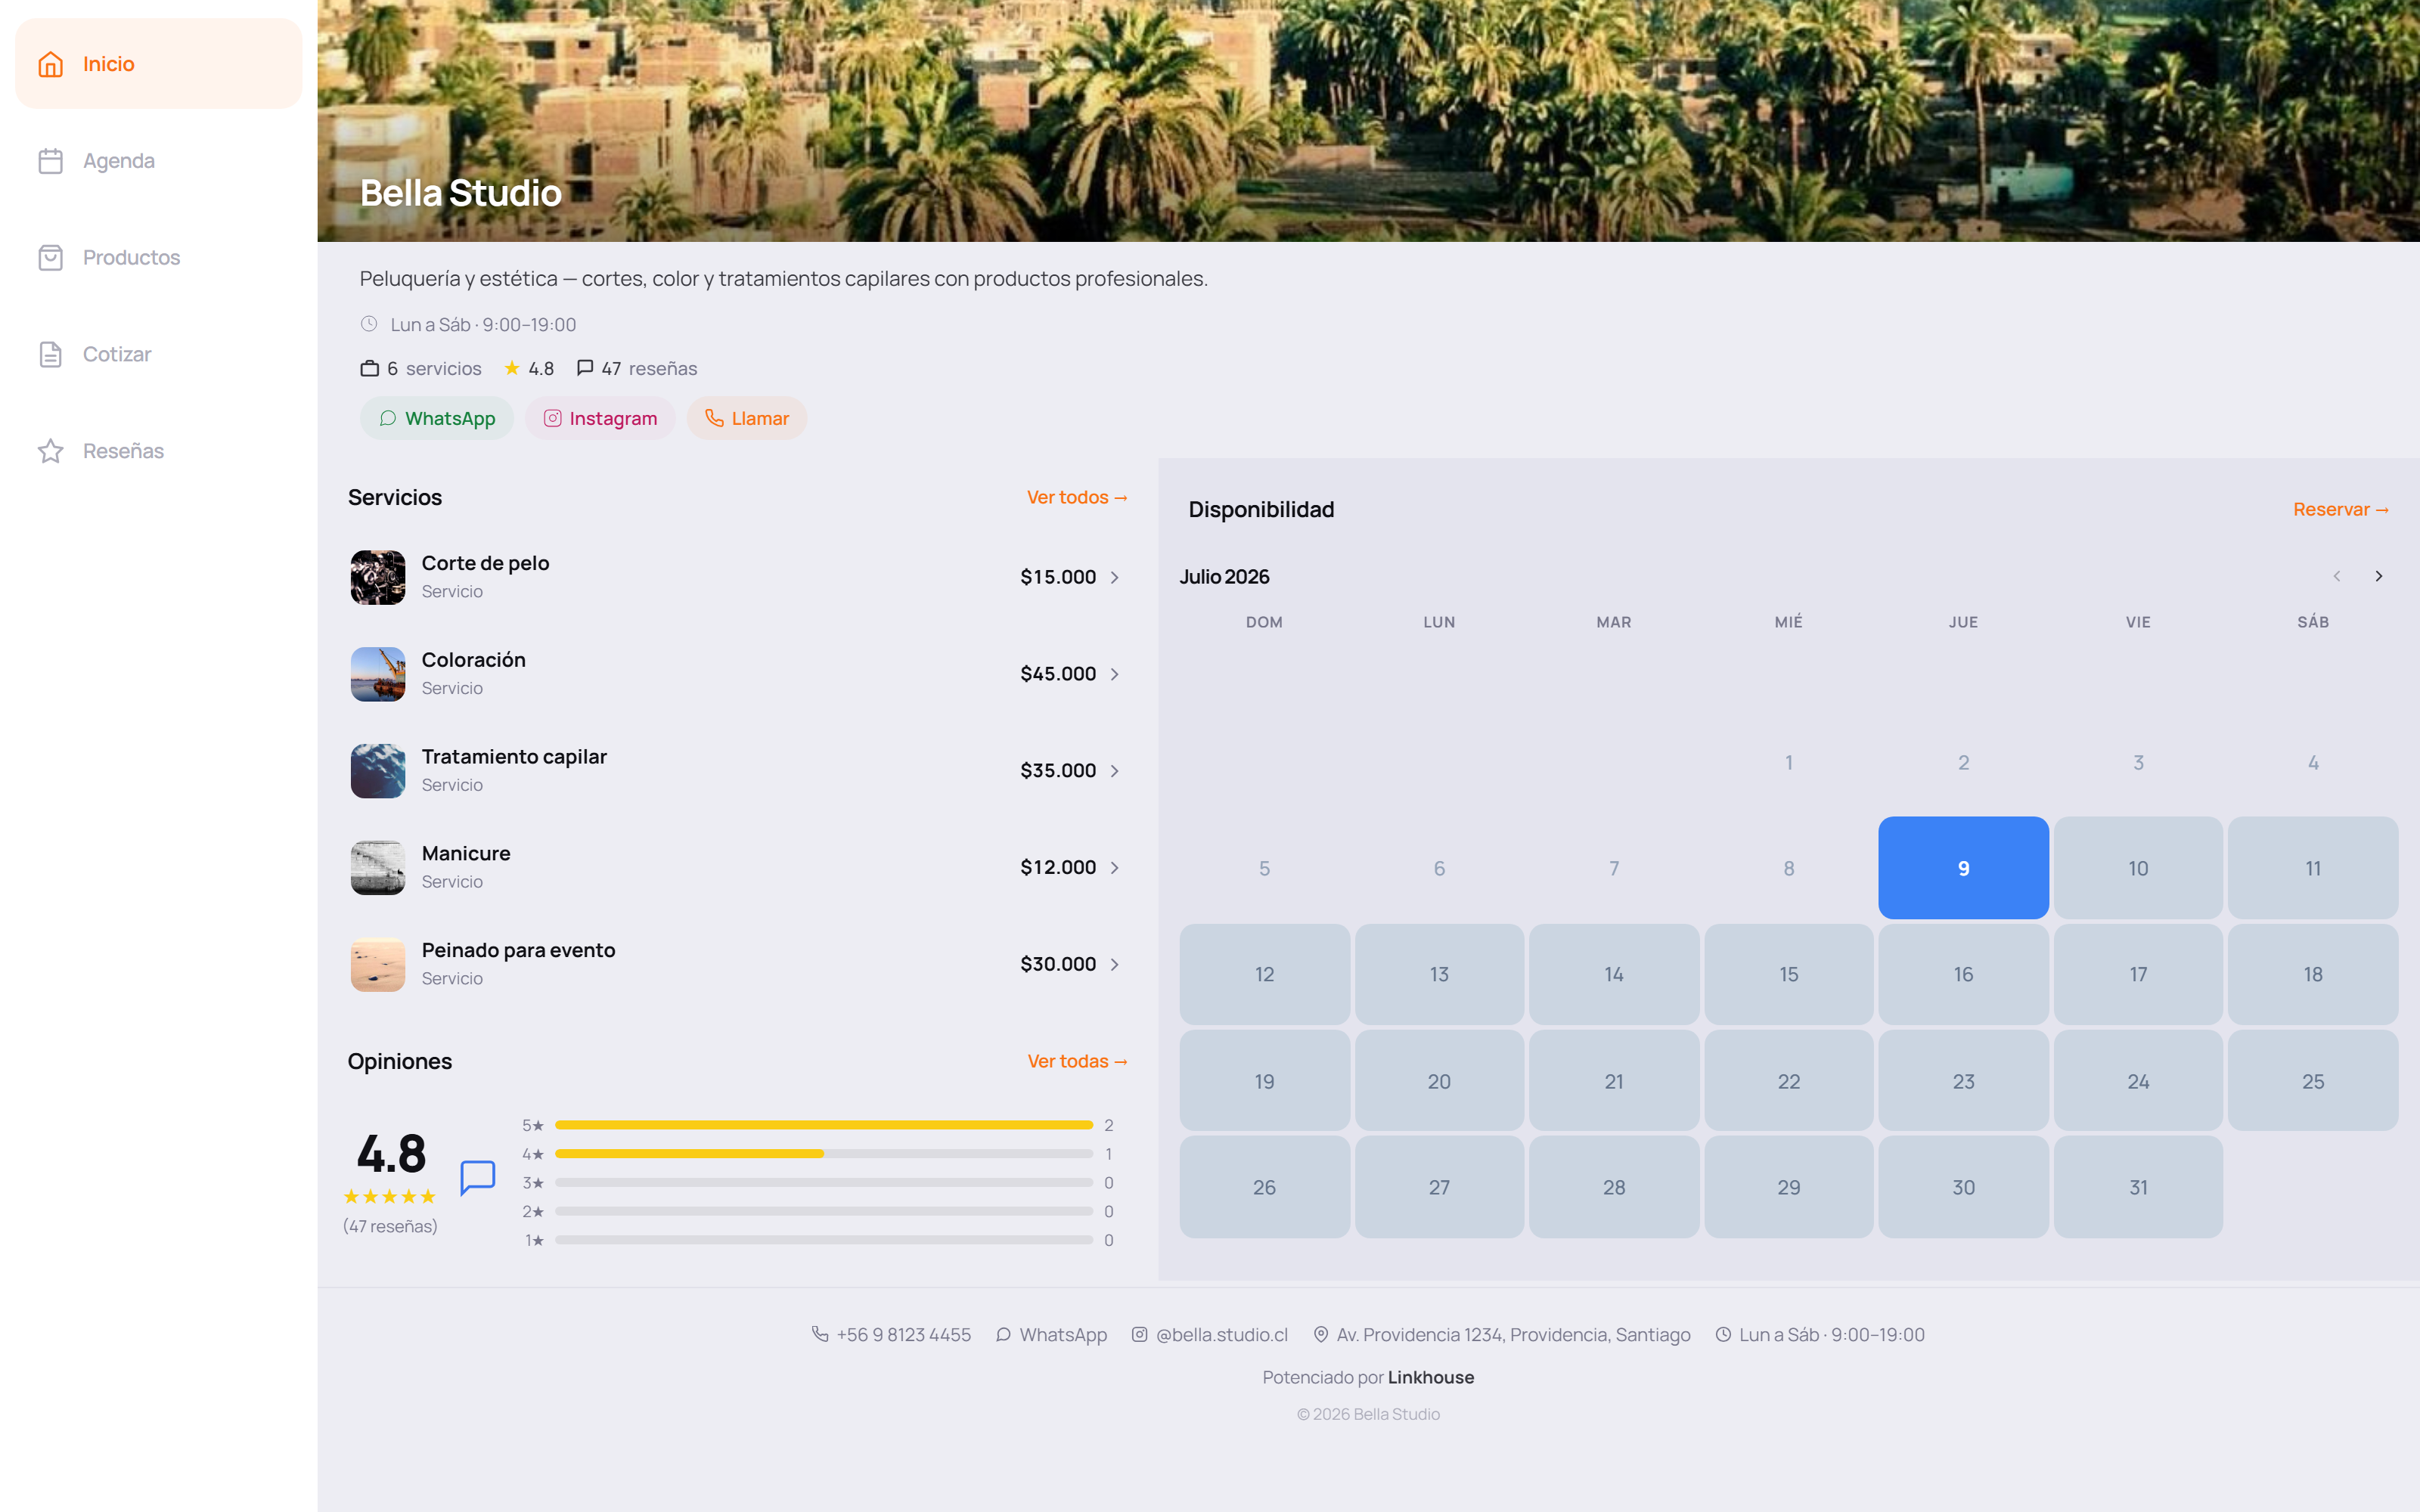The width and height of the screenshot is (2420, 1512).
Task: Choose day 26 in the calendar
Action: point(1264,1187)
